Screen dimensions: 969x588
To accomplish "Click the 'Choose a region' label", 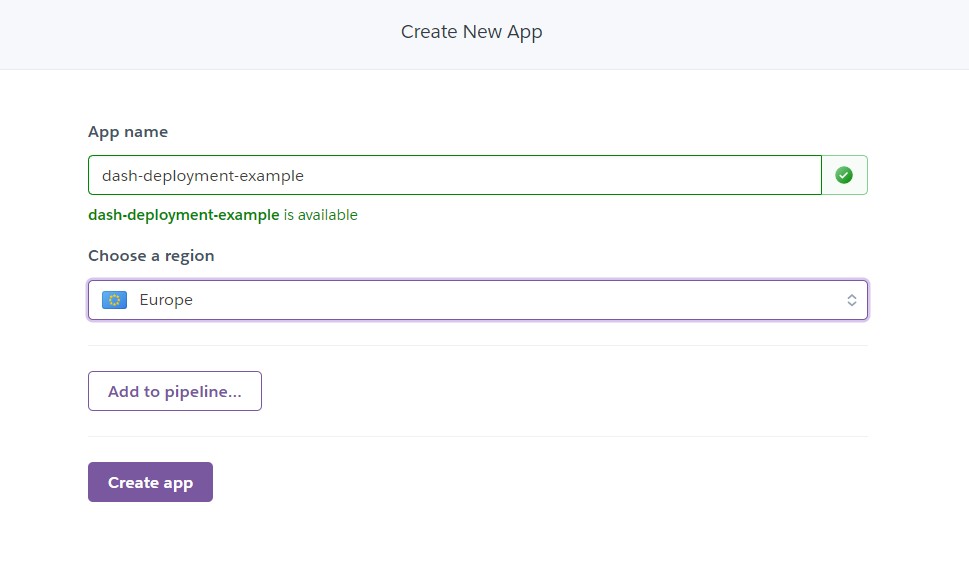I will pos(151,255).
